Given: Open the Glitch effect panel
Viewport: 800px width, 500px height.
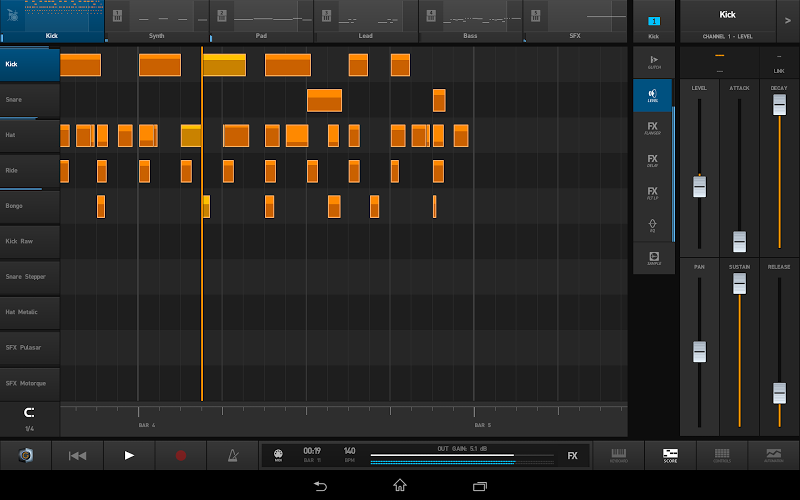Looking at the screenshot, I should point(654,62).
